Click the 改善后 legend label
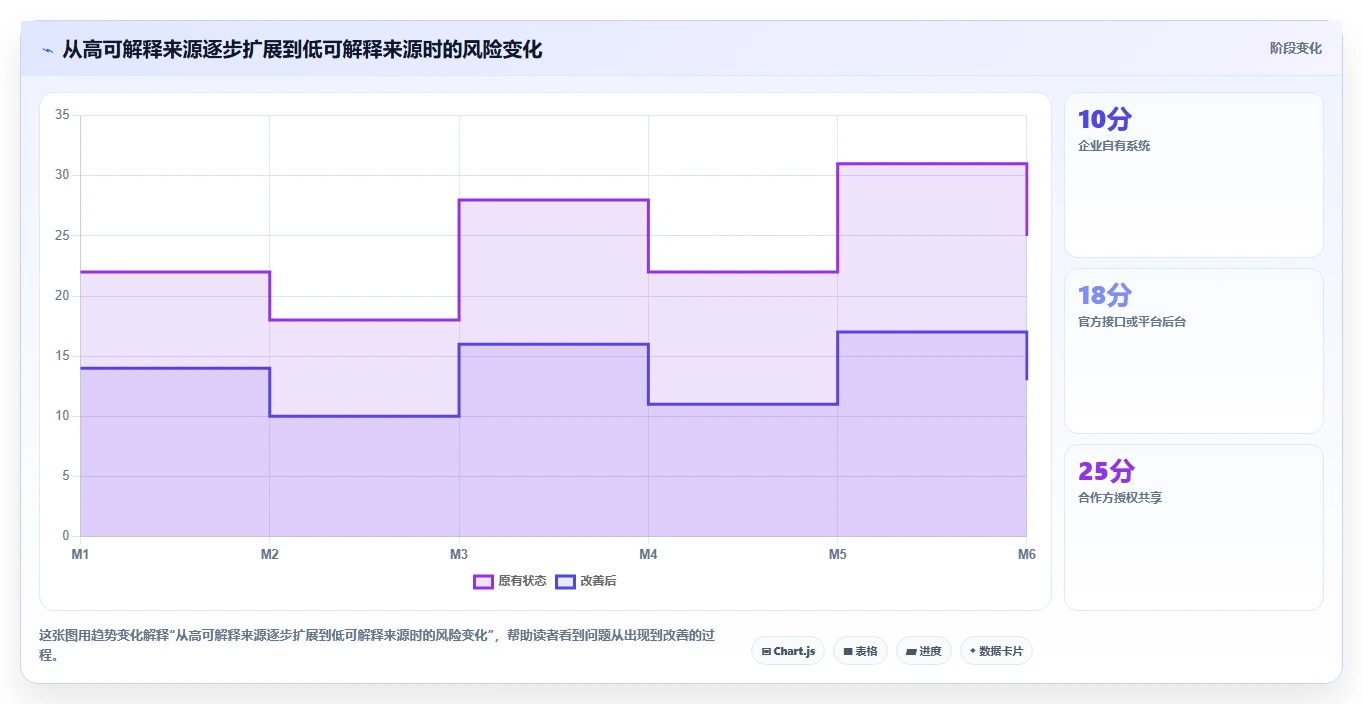This screenshot has width=1363, height=704. 598,581
